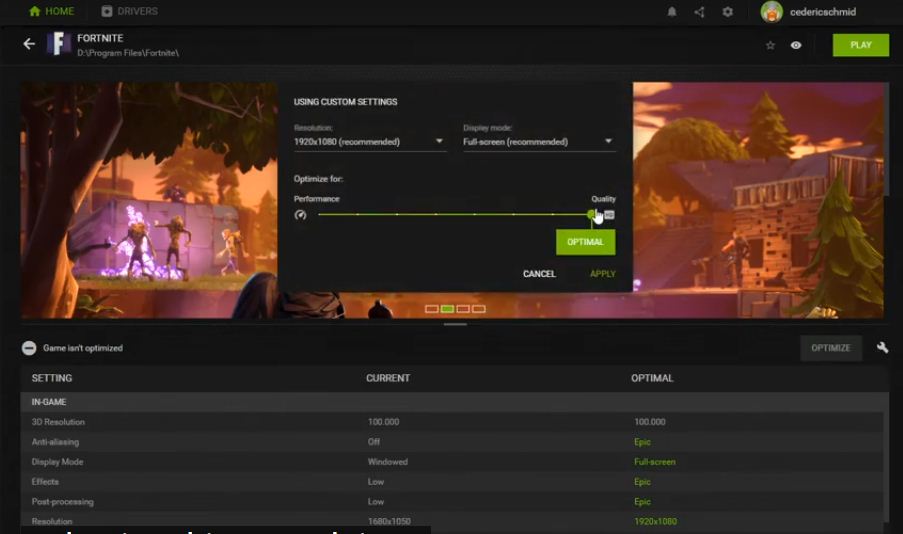
Task: Click the share icon in top bar
Action: (699, 12)
